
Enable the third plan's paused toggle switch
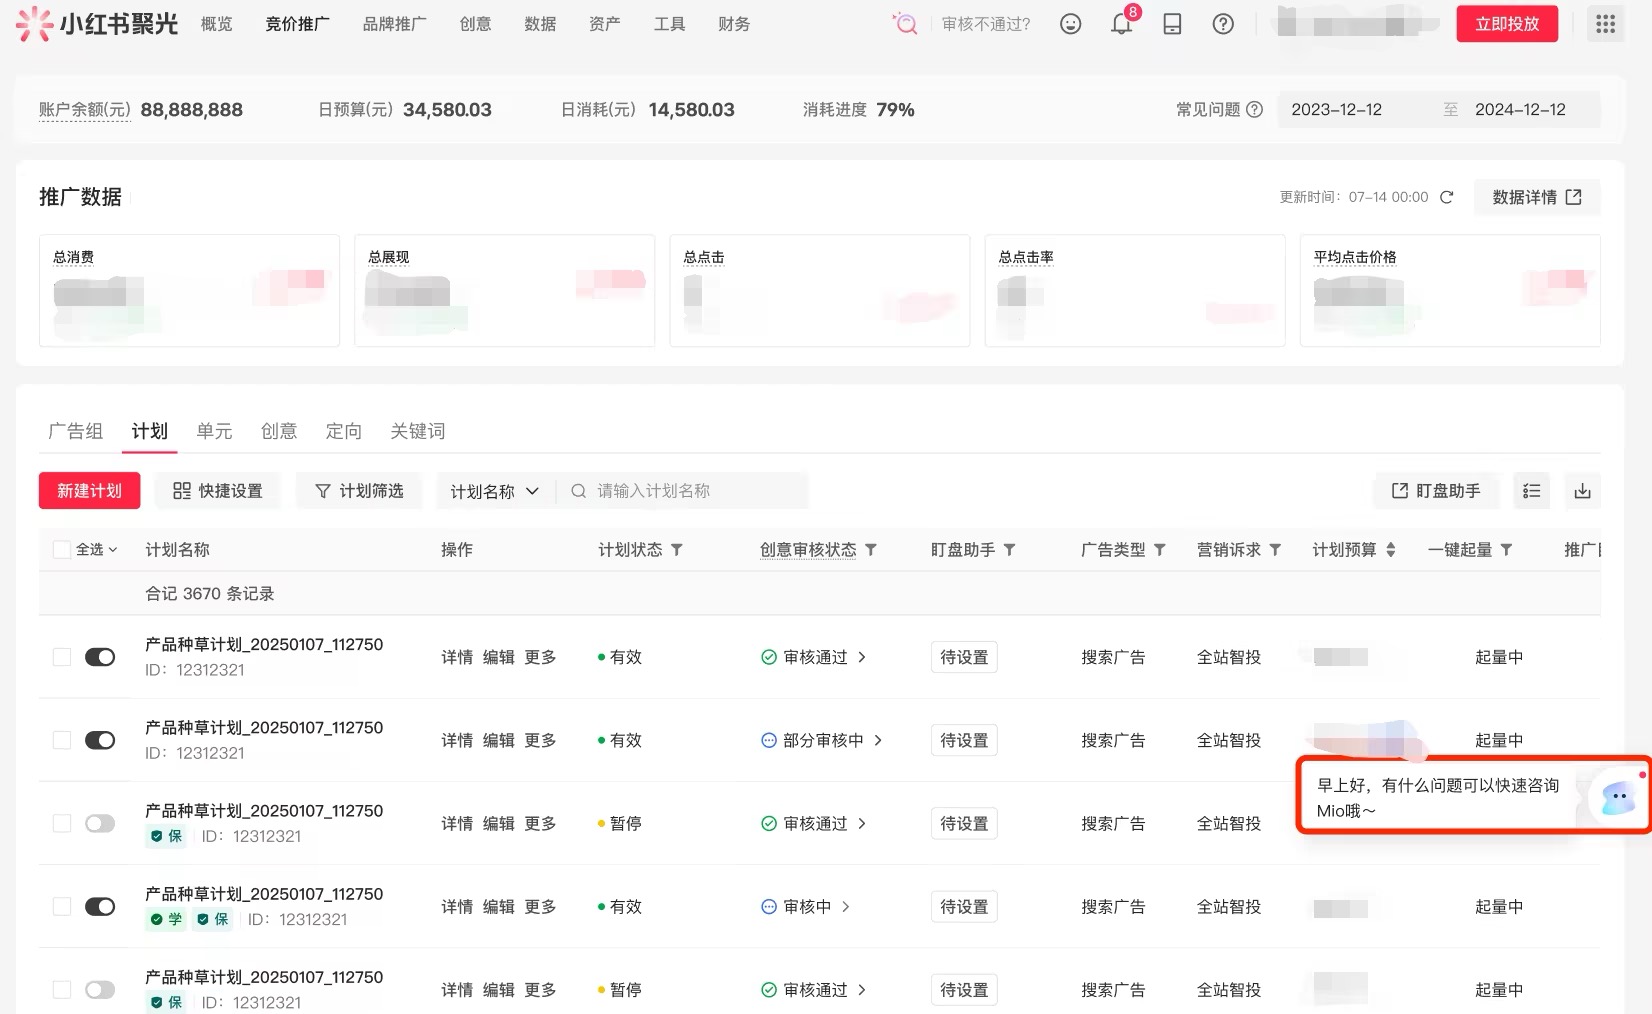click(x=100, y=823)
